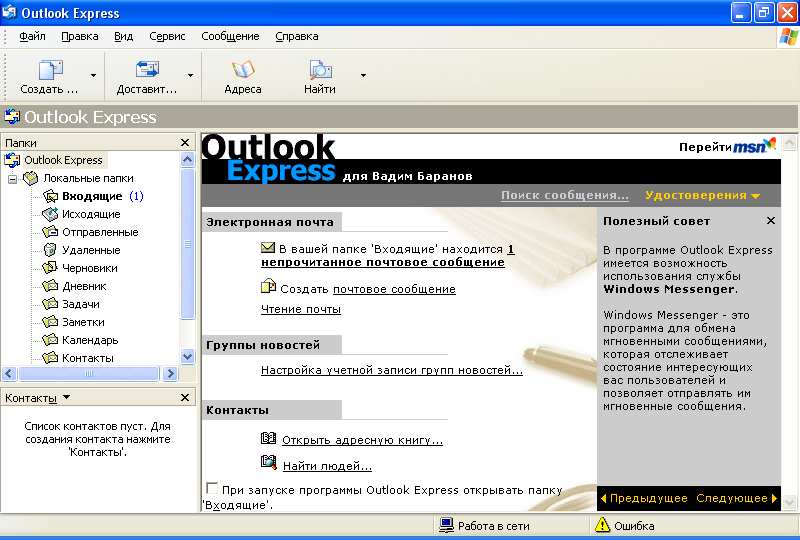Open the Найти button dropdown arrow
Viewport: 800px width, 540px height.
363,76
